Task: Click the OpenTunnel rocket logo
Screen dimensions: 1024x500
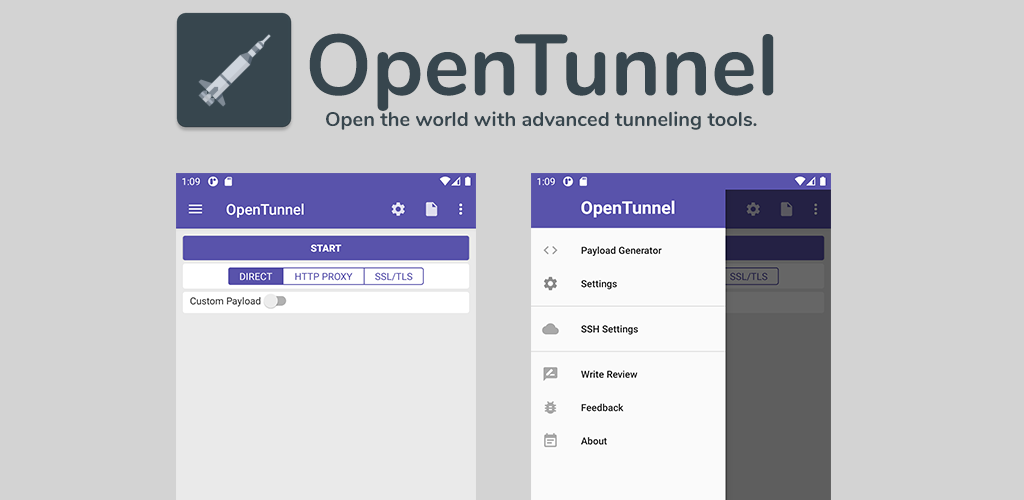Action: point(234,70)
